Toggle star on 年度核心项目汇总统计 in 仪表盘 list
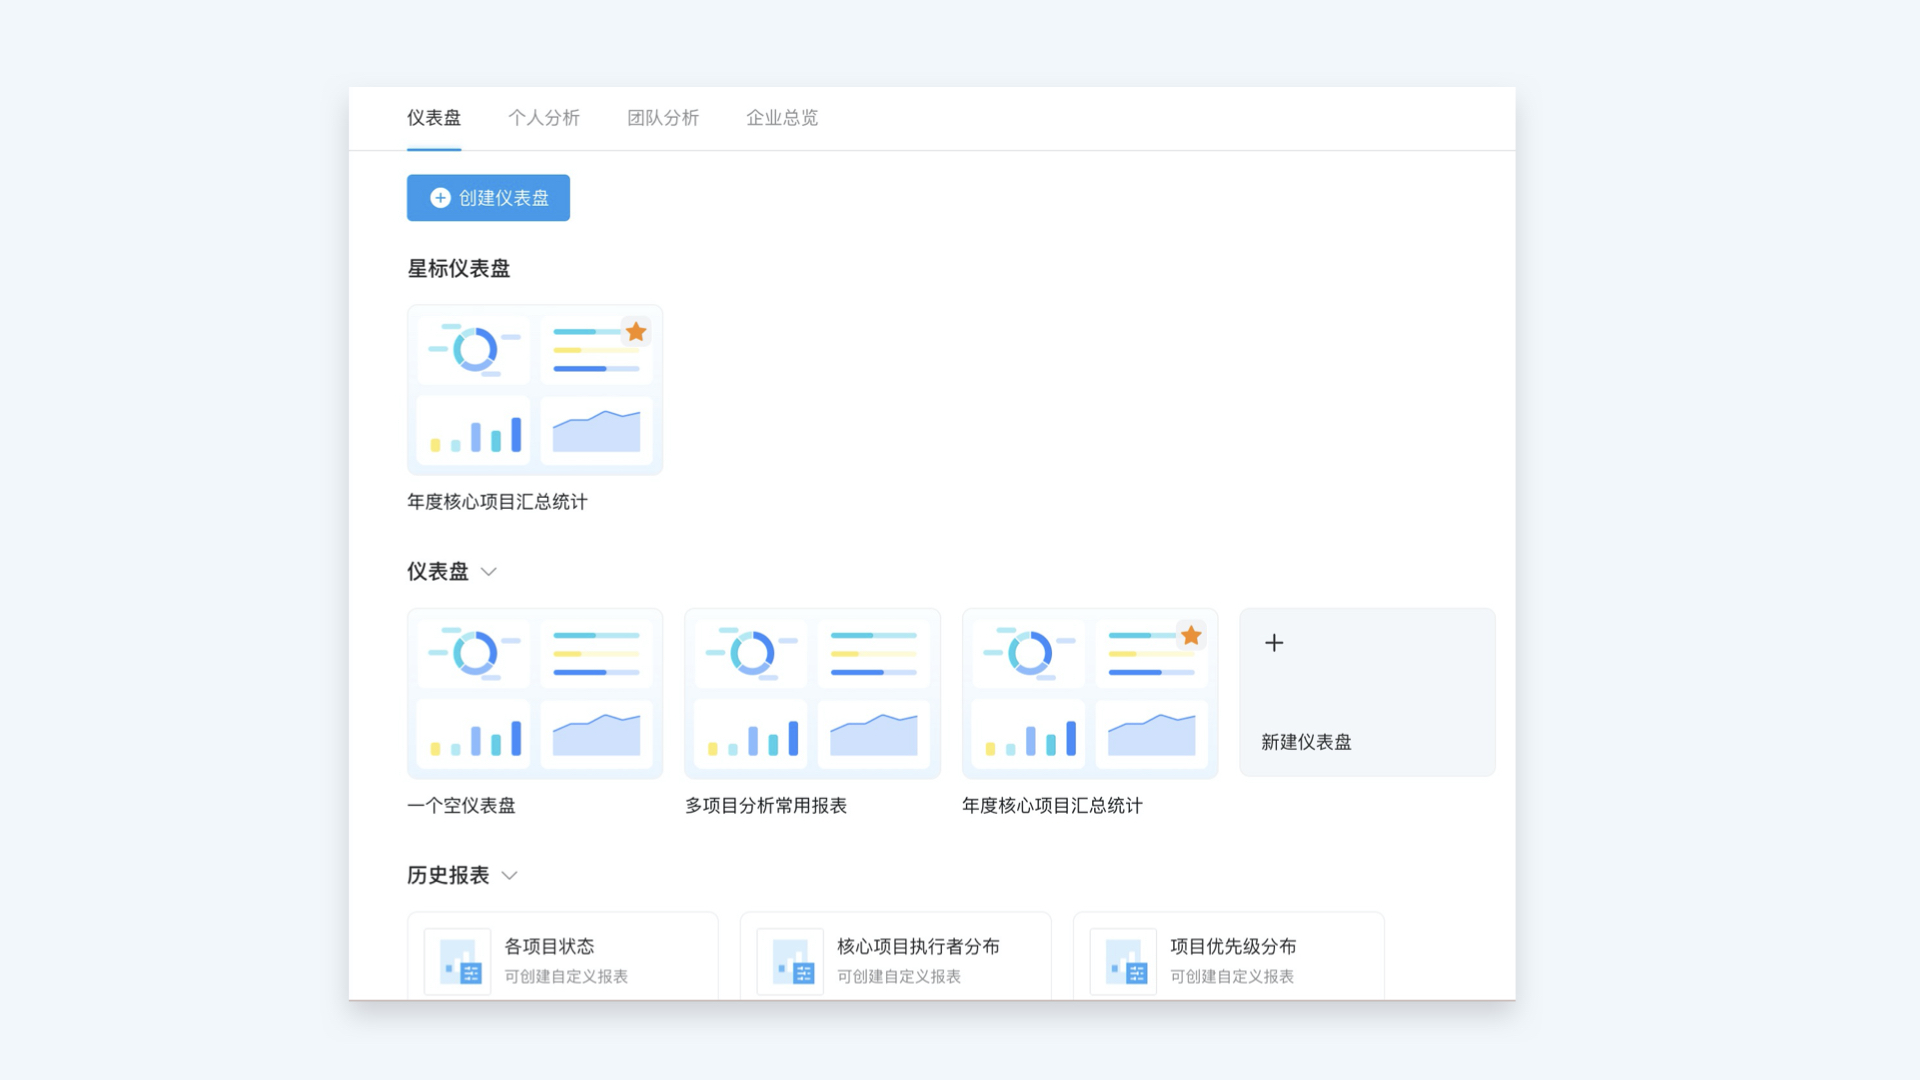The width and height of the screenshot is (1920, 1080). [1191, 635]
